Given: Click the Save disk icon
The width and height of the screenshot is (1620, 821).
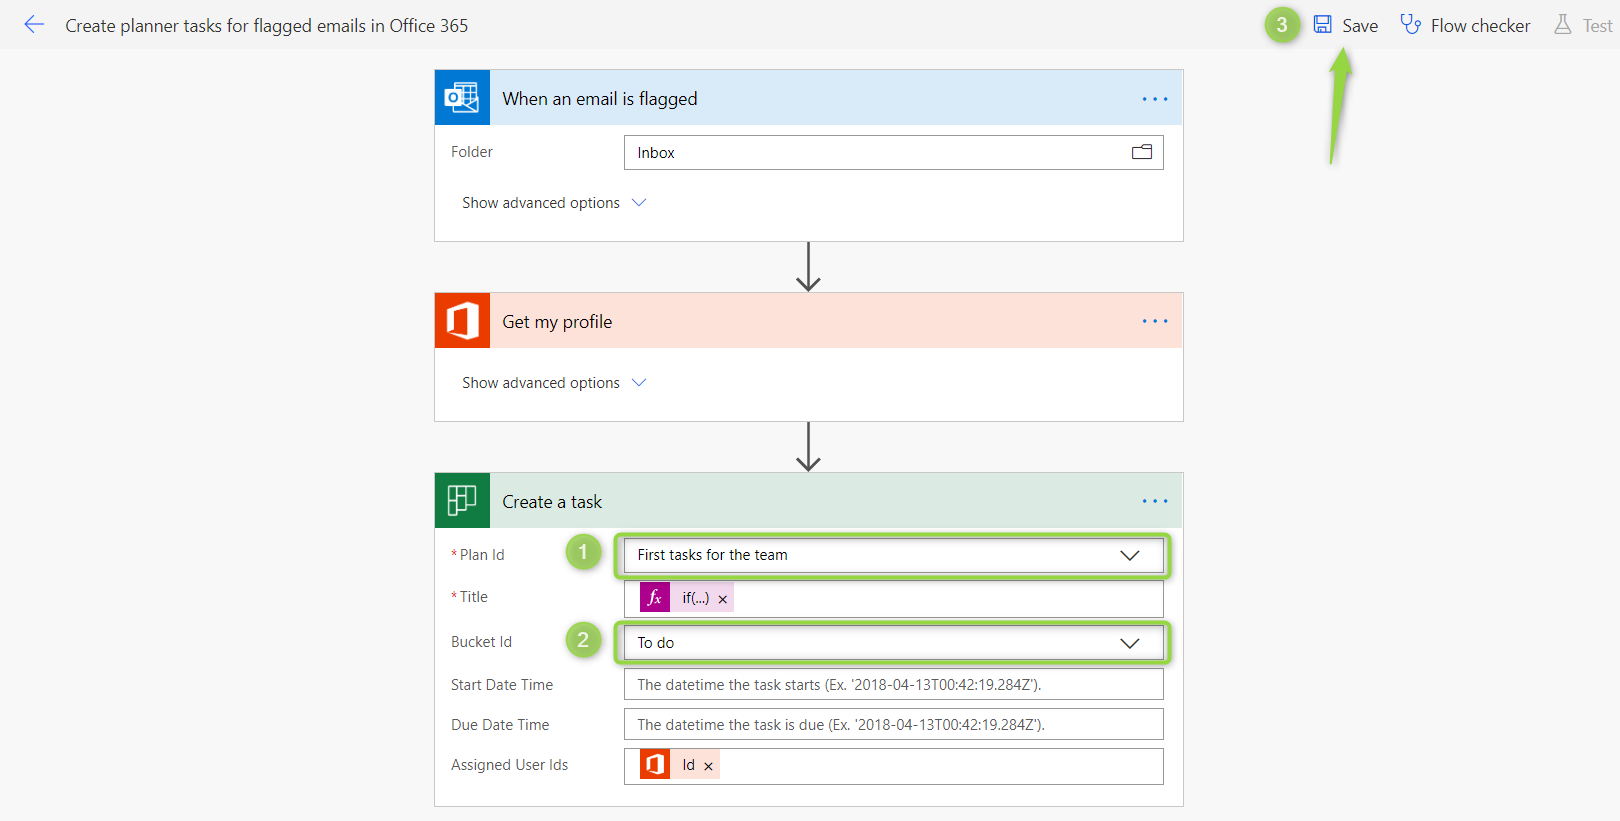Looking at the screenshot, I should pyautogui.click(x=1322, y=25).
